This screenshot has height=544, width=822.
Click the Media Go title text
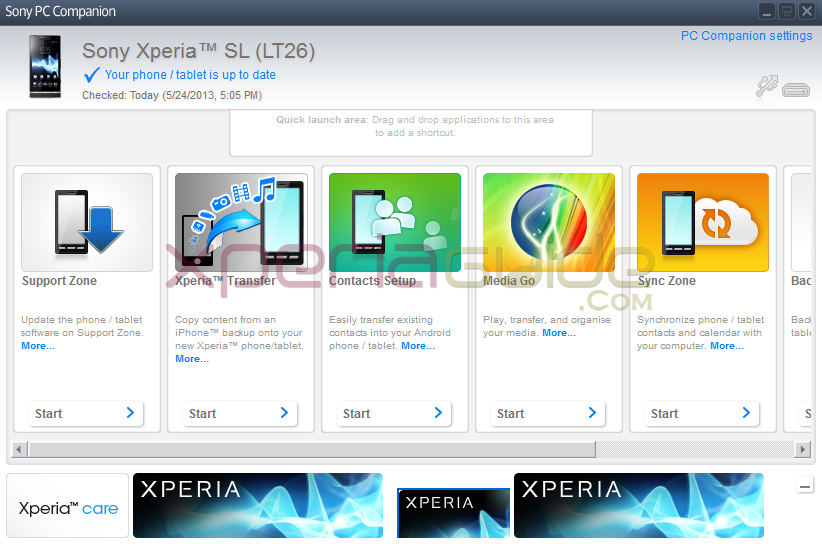click(509, 281)
